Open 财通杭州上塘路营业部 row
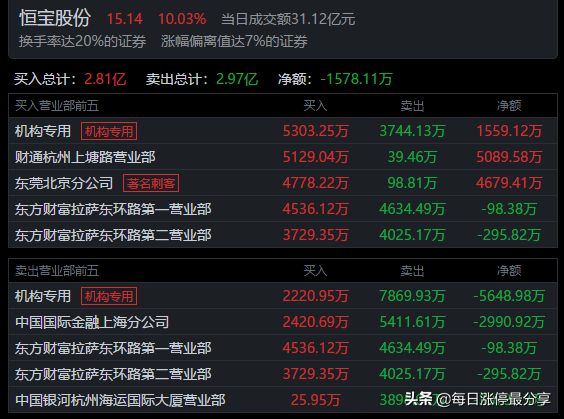The height and width of the screenshot is (419, 564). (x=283, y=157)
